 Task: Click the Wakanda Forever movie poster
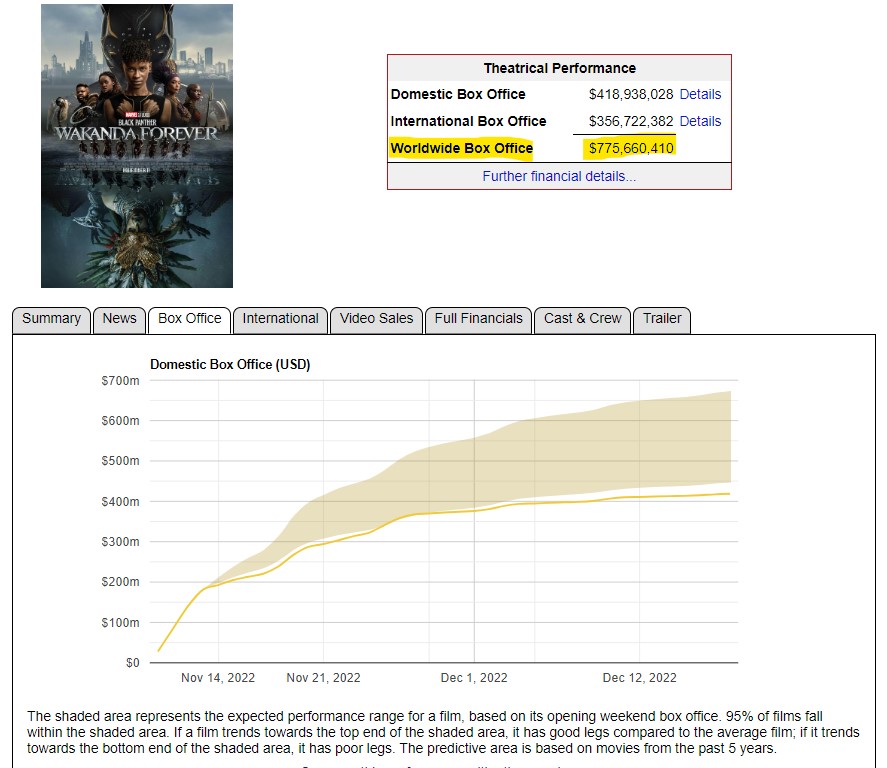coord(137,146)
